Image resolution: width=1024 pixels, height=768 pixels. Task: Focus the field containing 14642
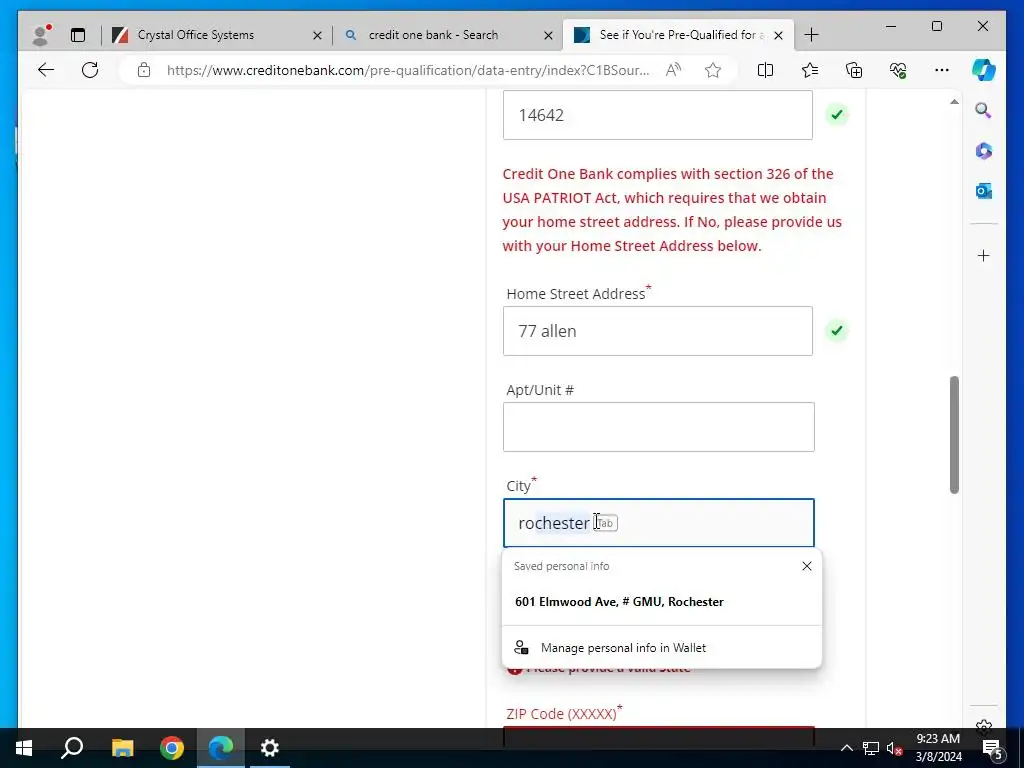click(x=658, y=115)
